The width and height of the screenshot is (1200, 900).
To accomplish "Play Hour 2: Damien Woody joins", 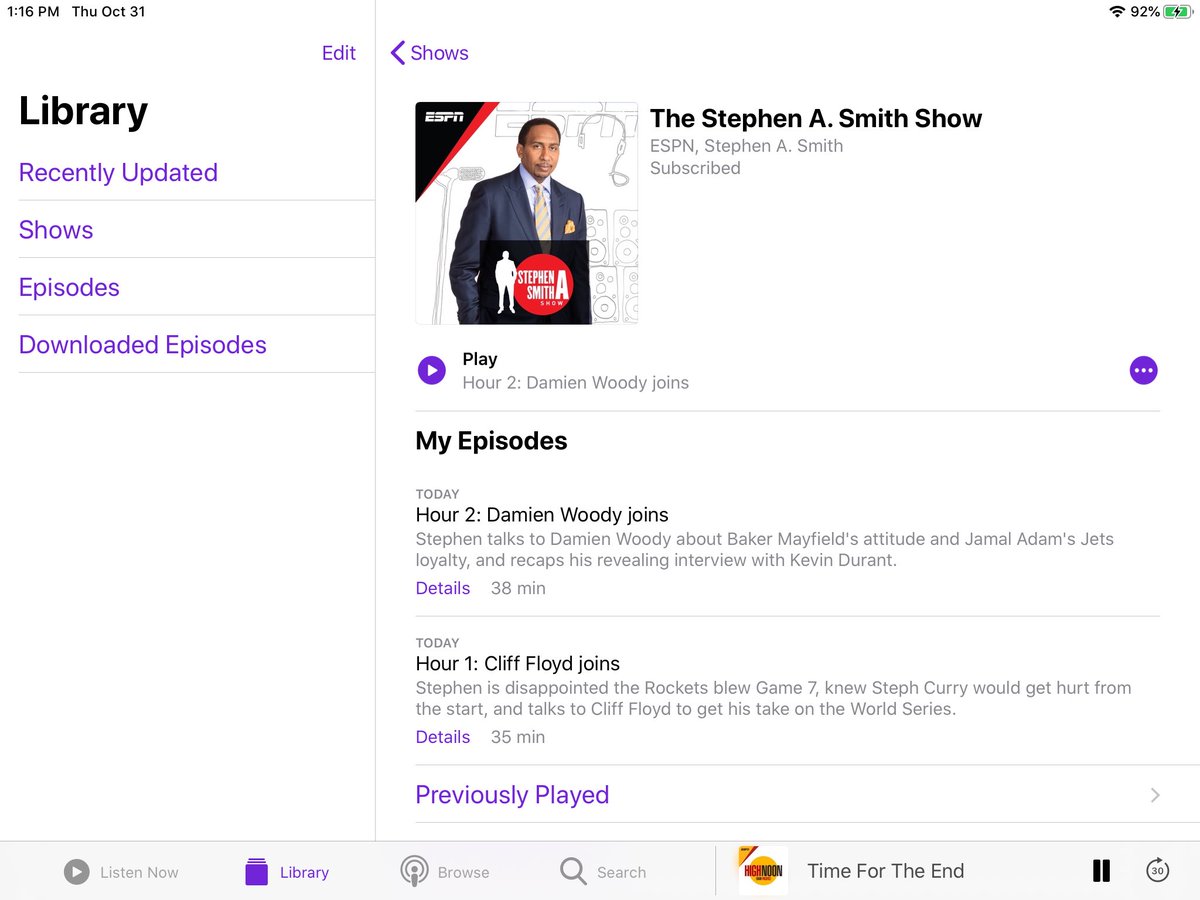I will coord(432,371).
